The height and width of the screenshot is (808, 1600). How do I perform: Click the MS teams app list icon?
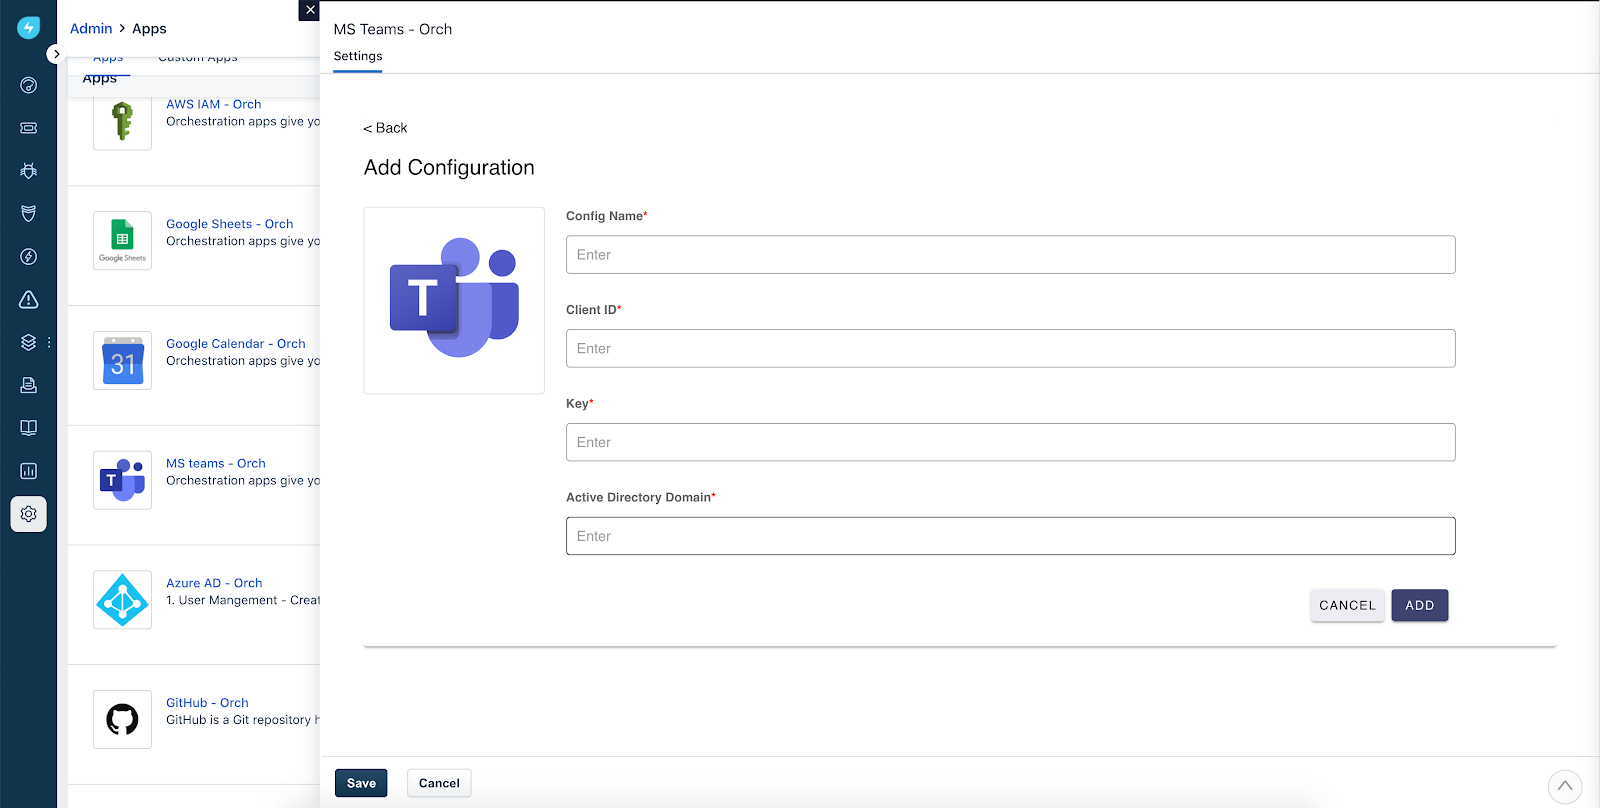pyautogui.click(x=122, y=480)
